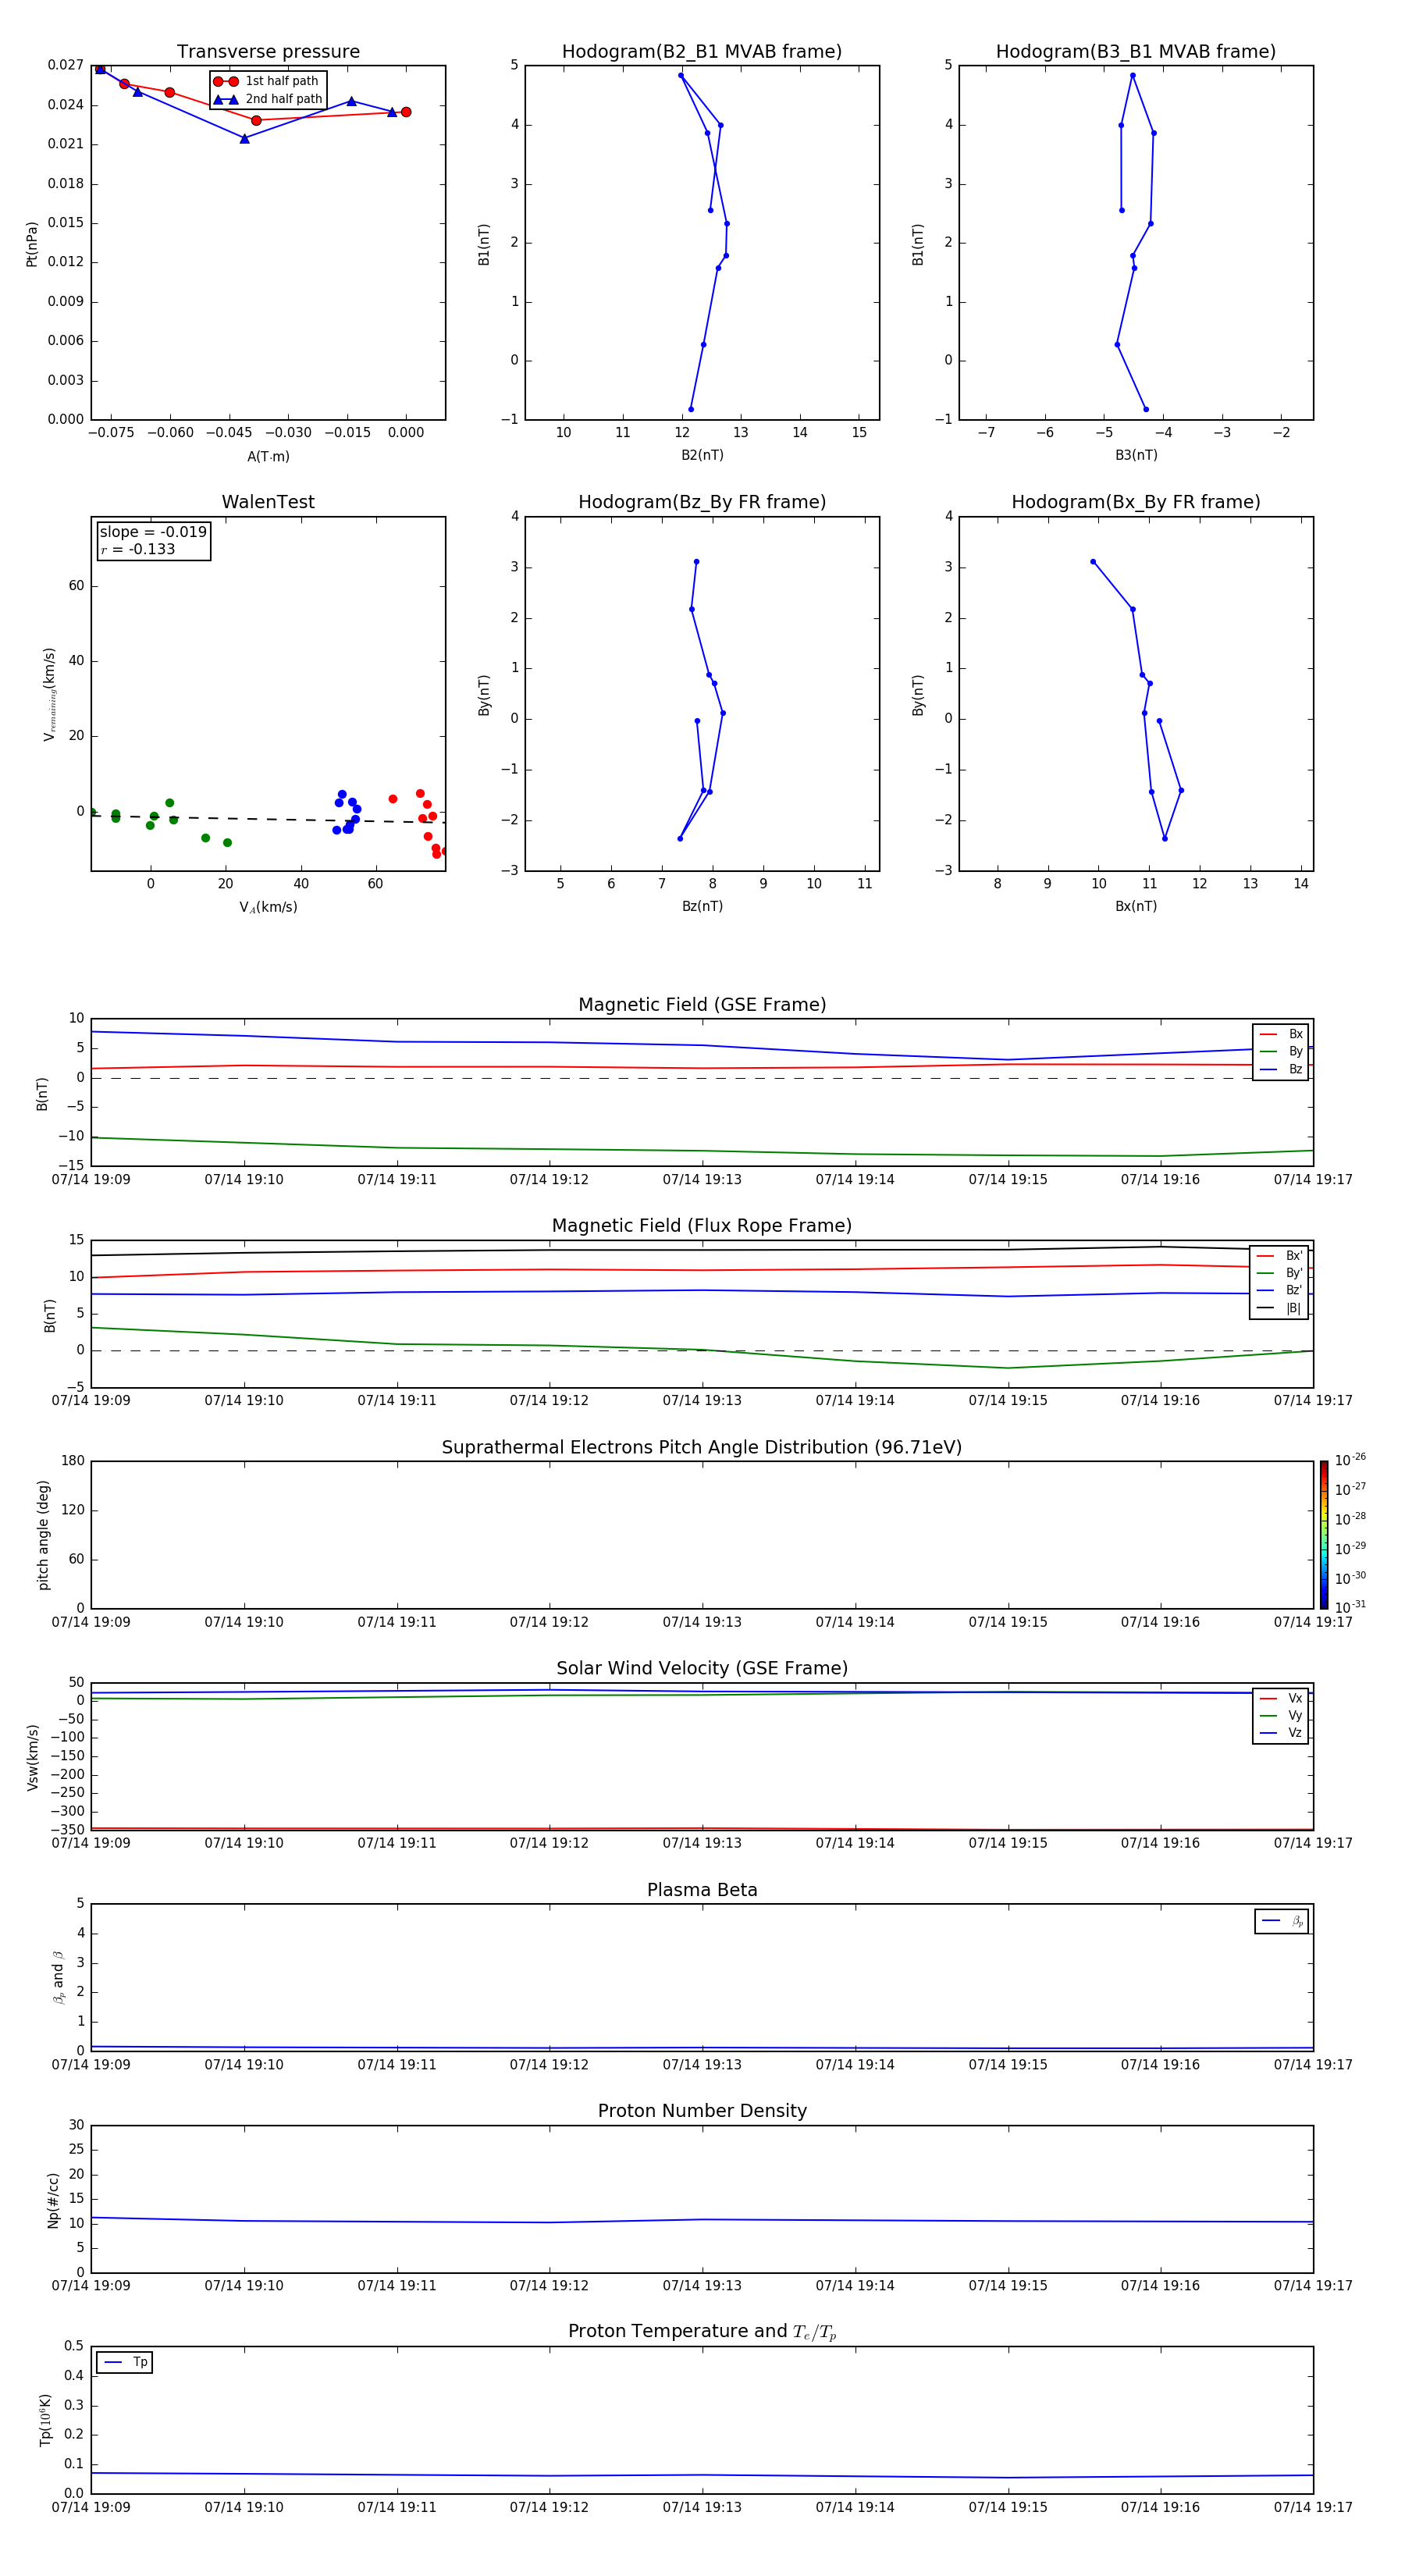Click the WalenTest slope and r annotation box
This screenshot has height=2576, width=1405.
pos(153,540)
